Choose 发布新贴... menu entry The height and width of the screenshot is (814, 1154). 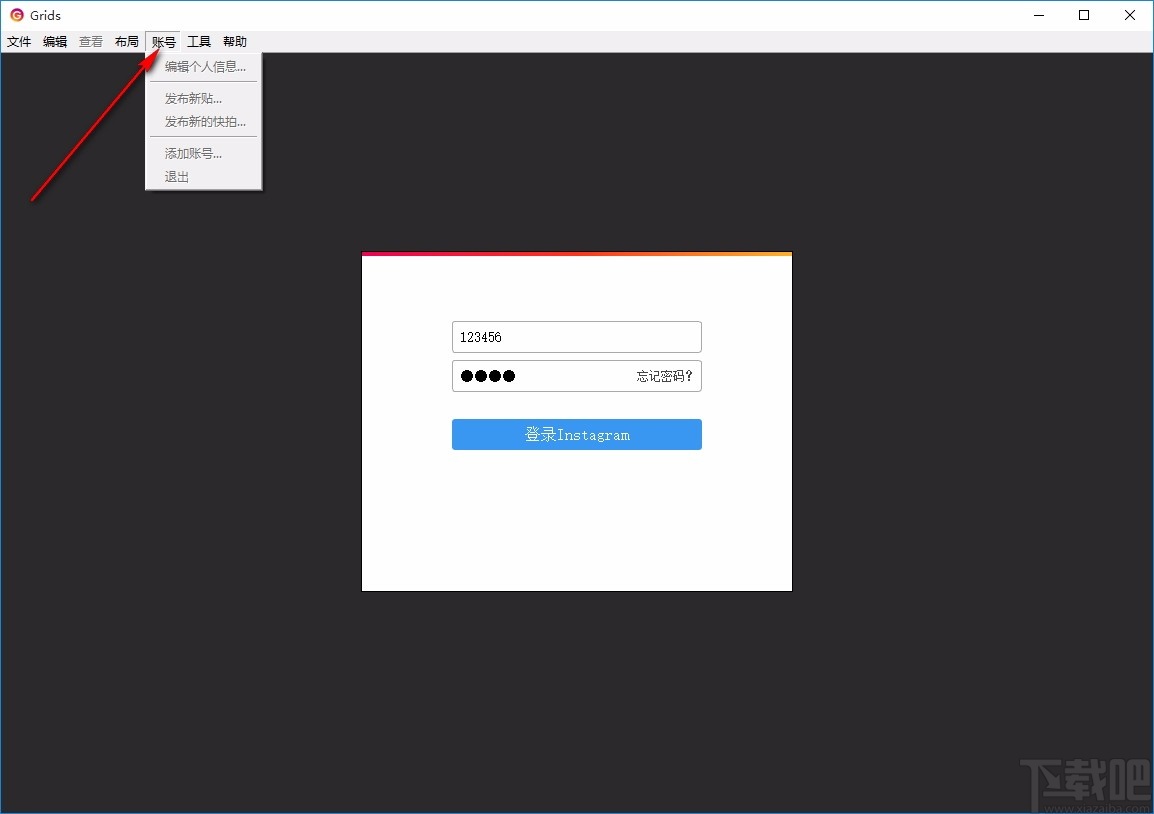pos(204,99)
